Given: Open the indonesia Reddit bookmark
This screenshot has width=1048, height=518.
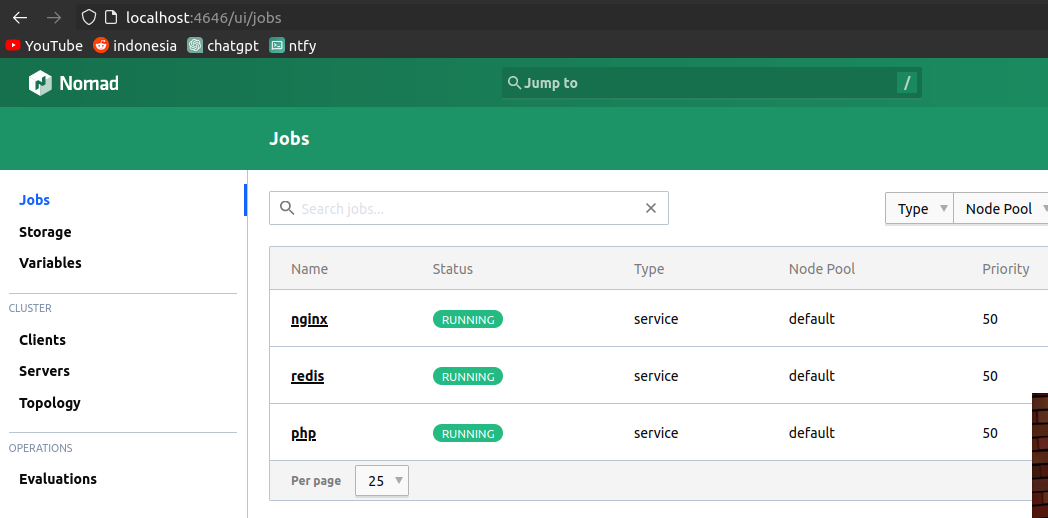Looking at the screenshot, I should click(135, 45).
